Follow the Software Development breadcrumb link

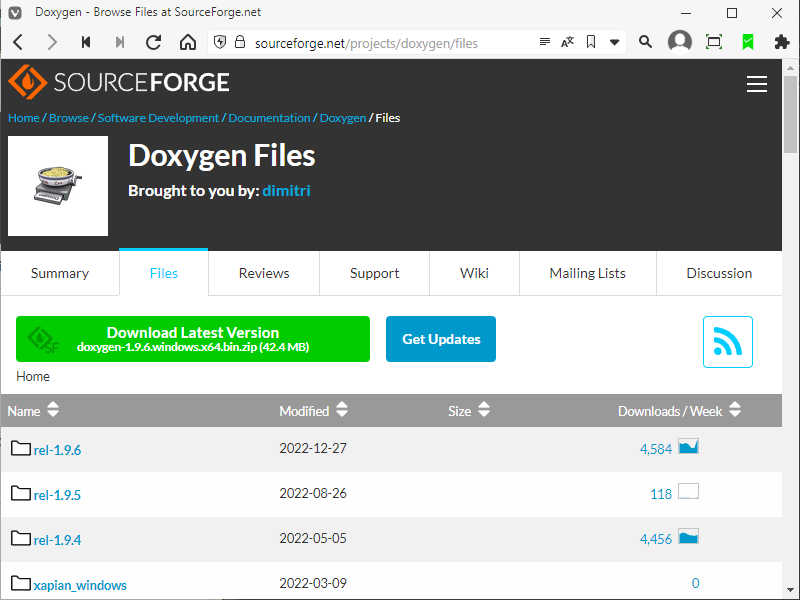click(x=158, y=118)
